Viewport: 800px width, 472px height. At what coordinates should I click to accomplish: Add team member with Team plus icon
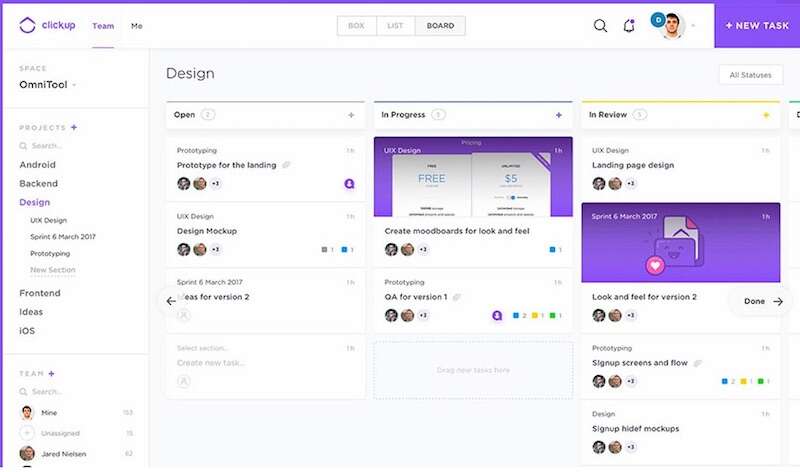(x=52, y=373)
